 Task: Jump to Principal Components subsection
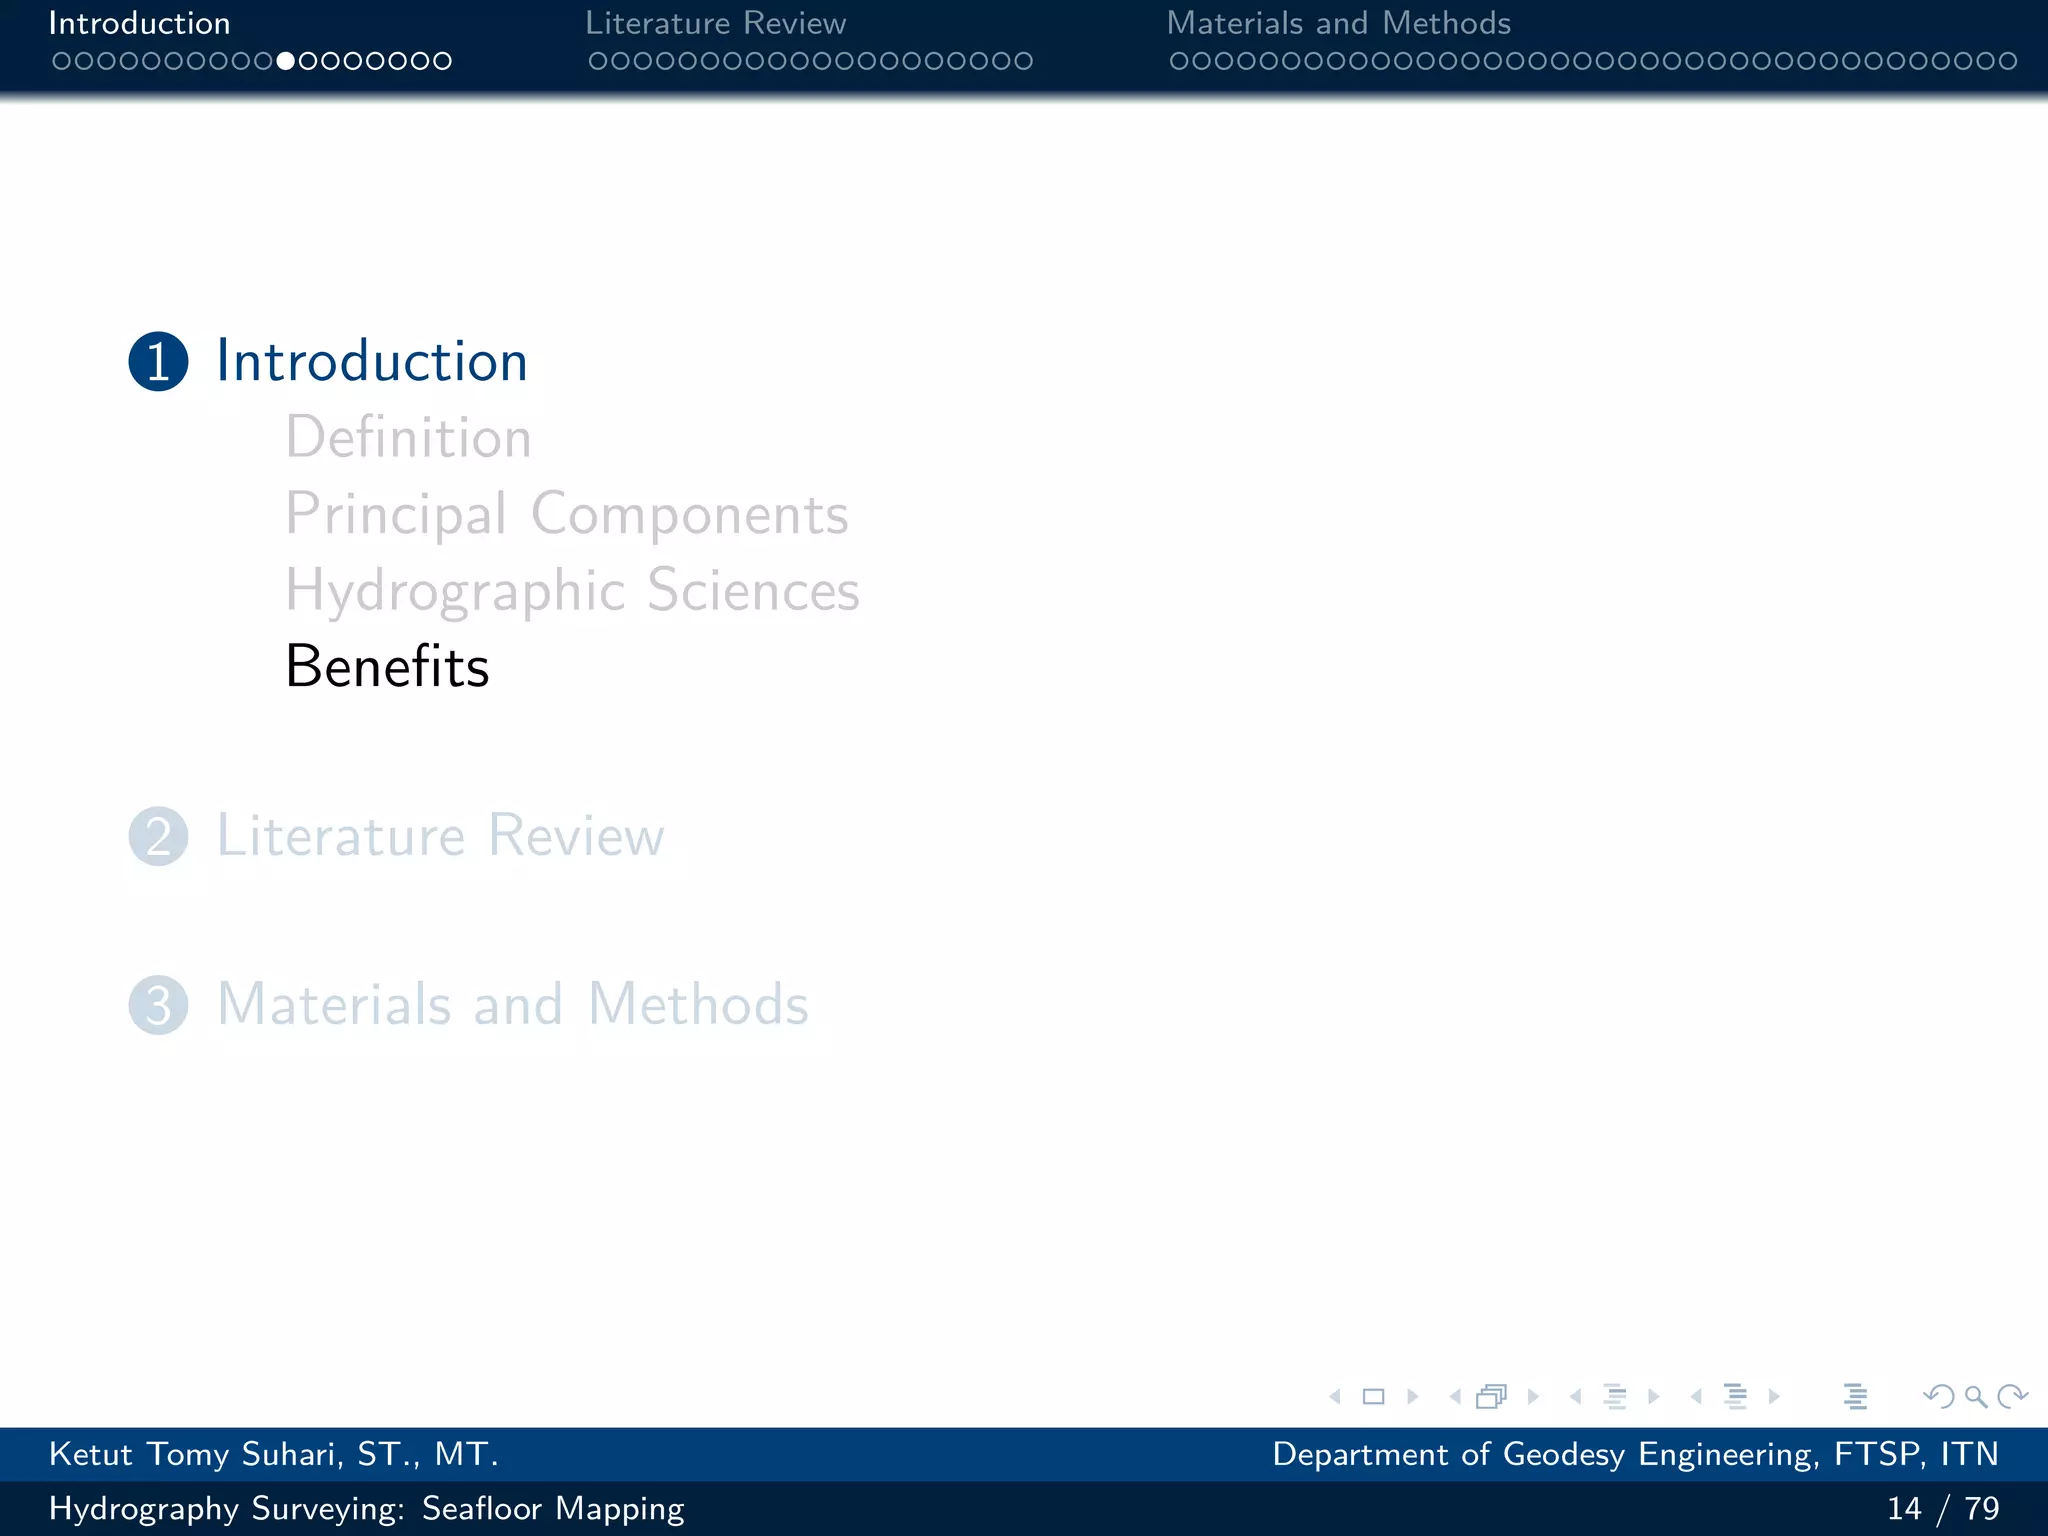[567, 515]
